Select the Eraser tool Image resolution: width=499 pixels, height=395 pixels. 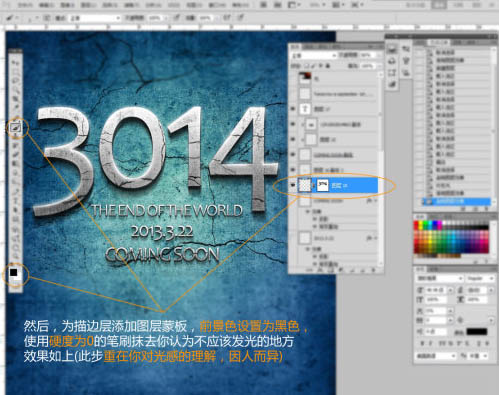(x=15, y=155)
